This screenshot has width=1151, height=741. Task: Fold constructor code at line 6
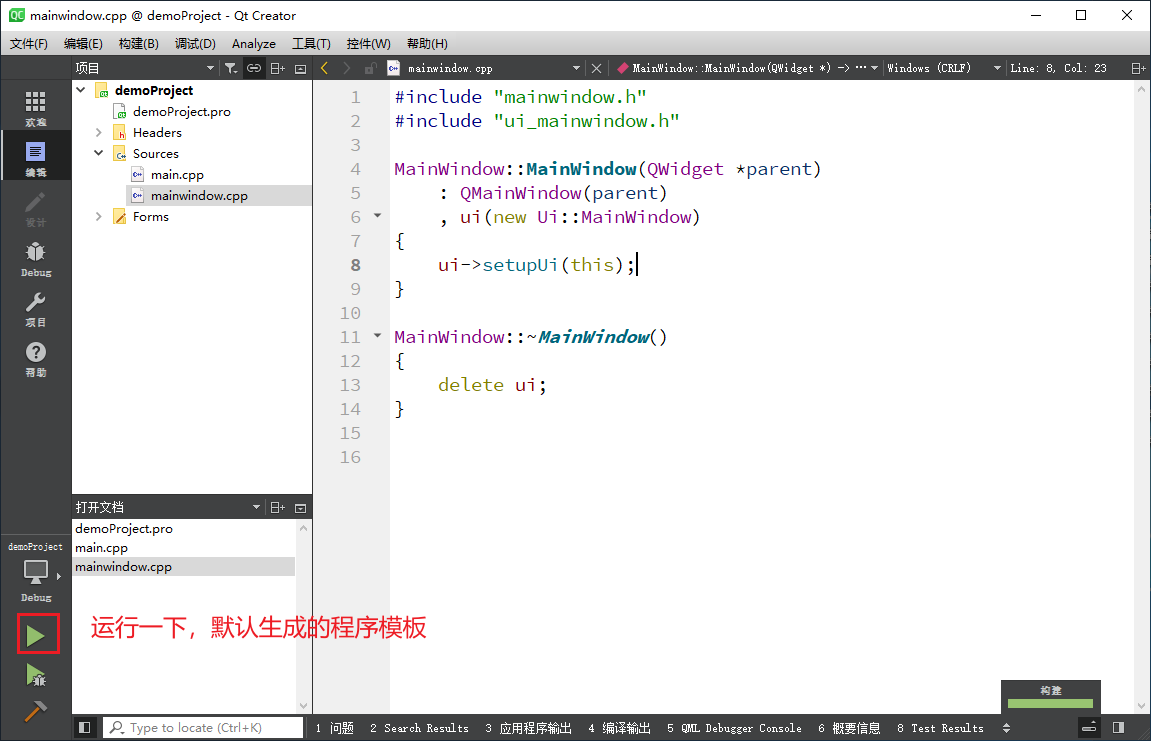tap(377, 216)
